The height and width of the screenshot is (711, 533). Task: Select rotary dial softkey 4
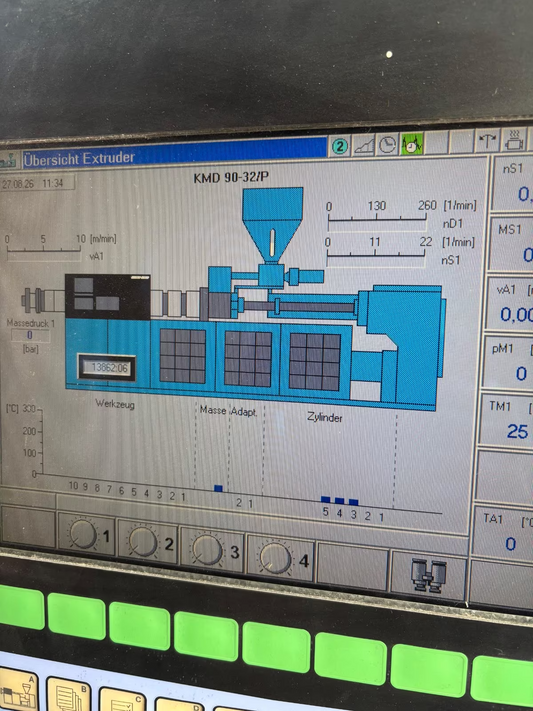pos(280,559)
